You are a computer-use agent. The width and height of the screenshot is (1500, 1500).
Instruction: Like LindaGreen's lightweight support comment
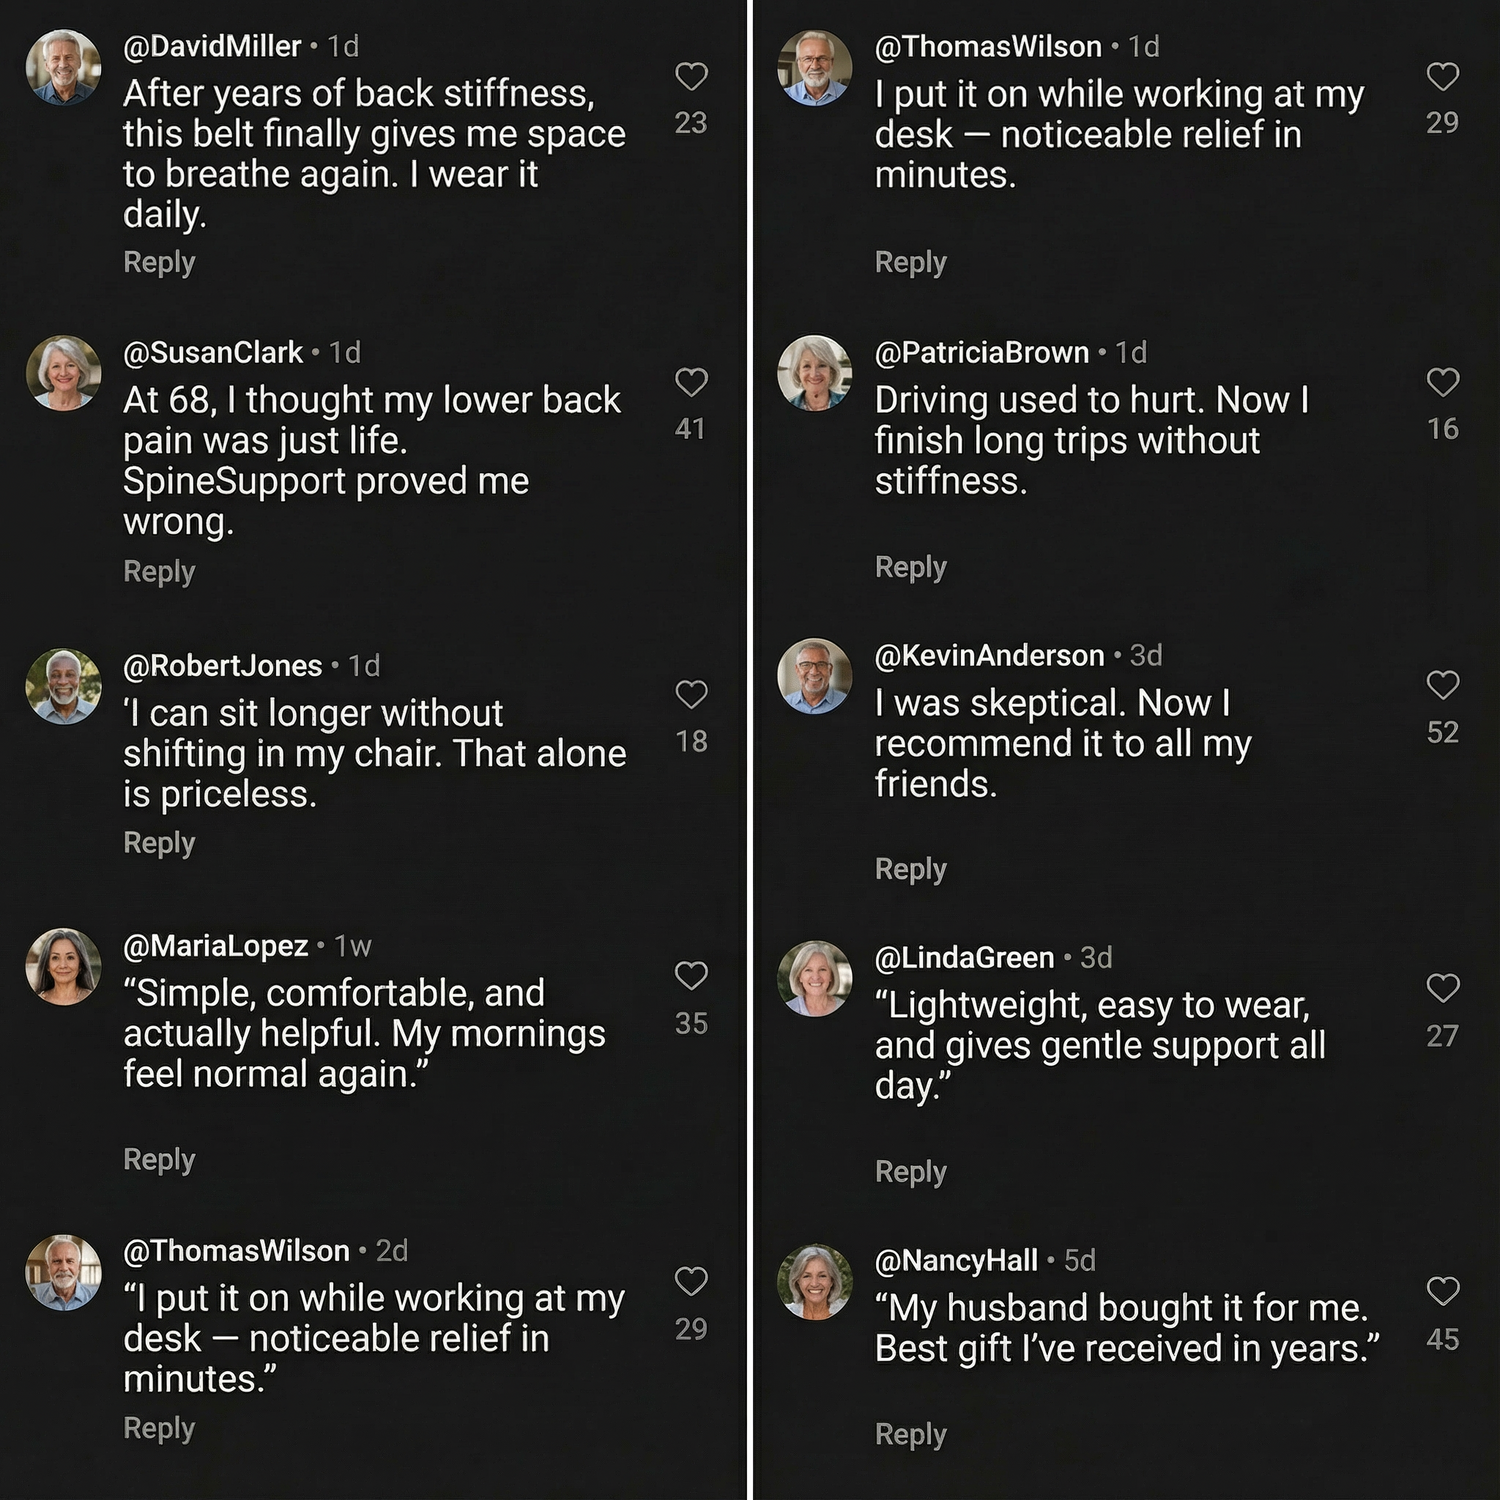pos(1442,988)
